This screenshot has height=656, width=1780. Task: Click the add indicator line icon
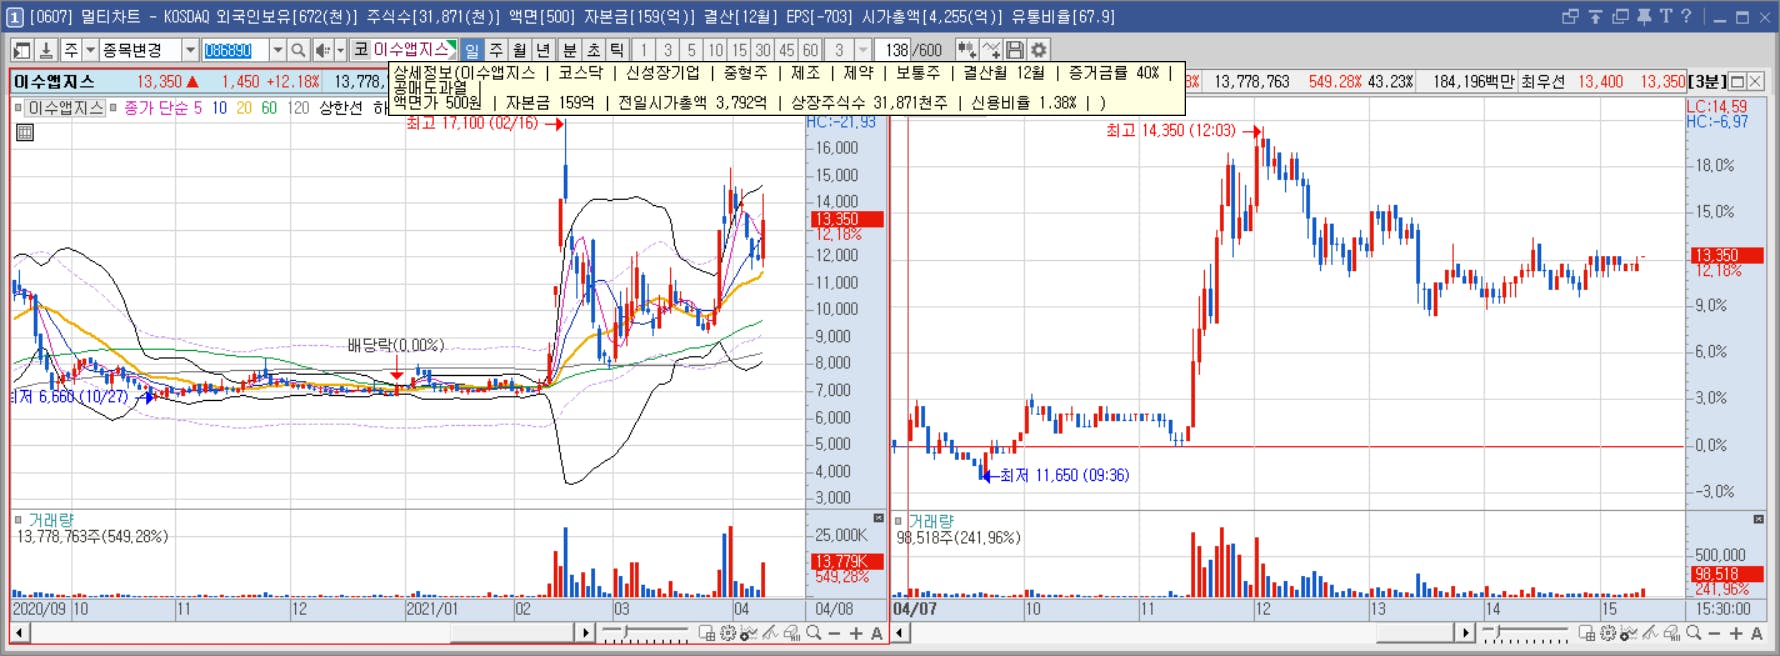click(991, 50)
